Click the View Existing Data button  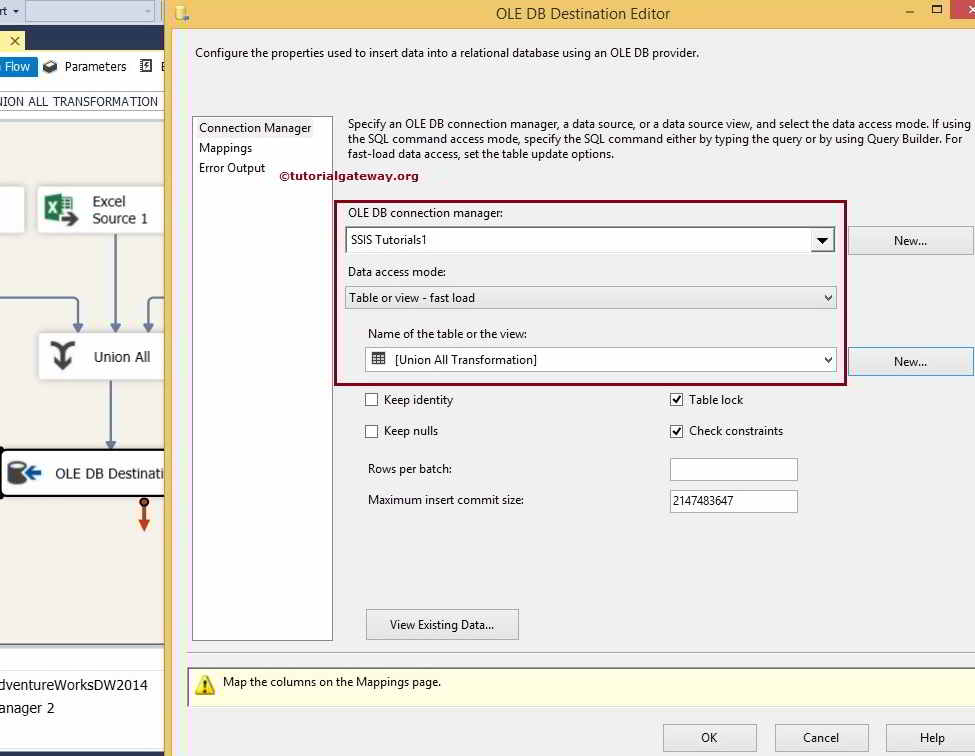[442, 624]
